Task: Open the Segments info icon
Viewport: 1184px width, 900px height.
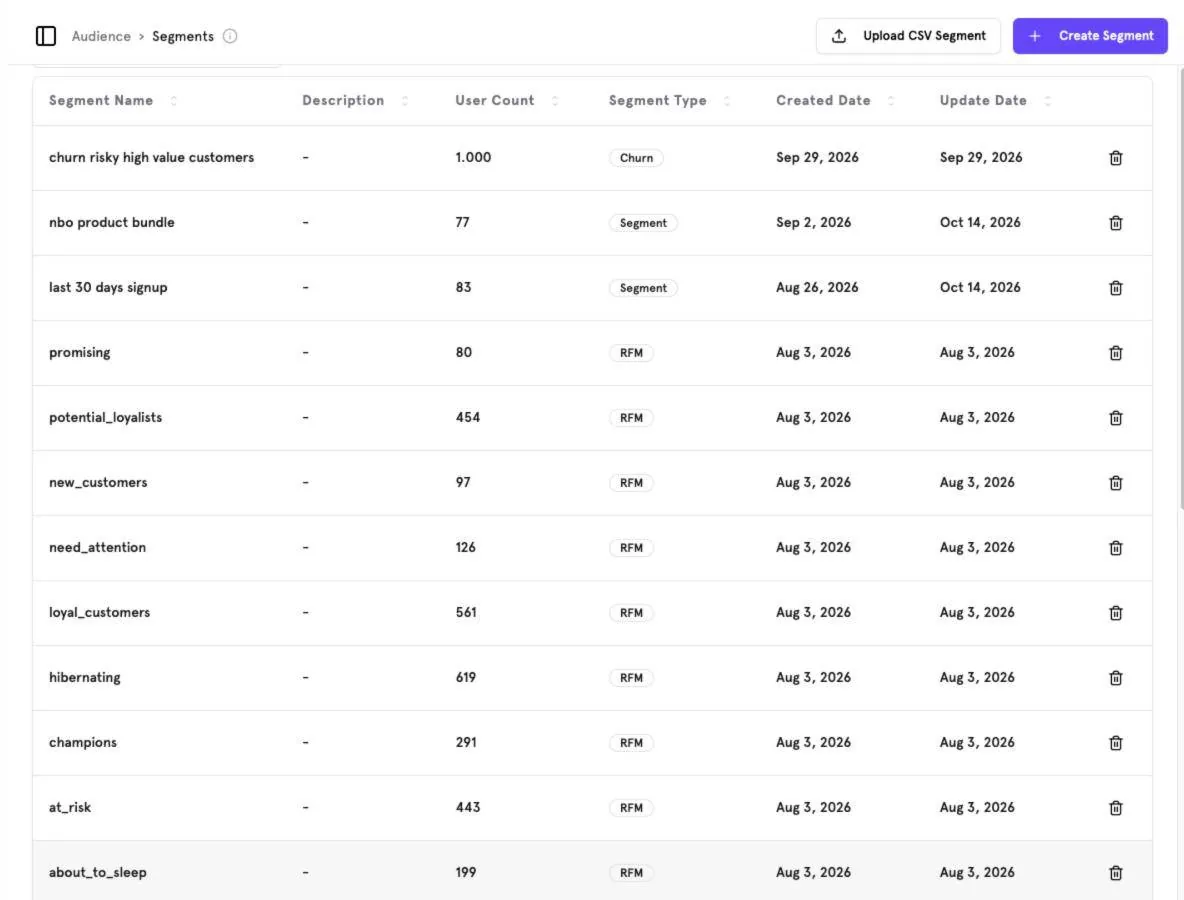Action: (x=230, y=36)
